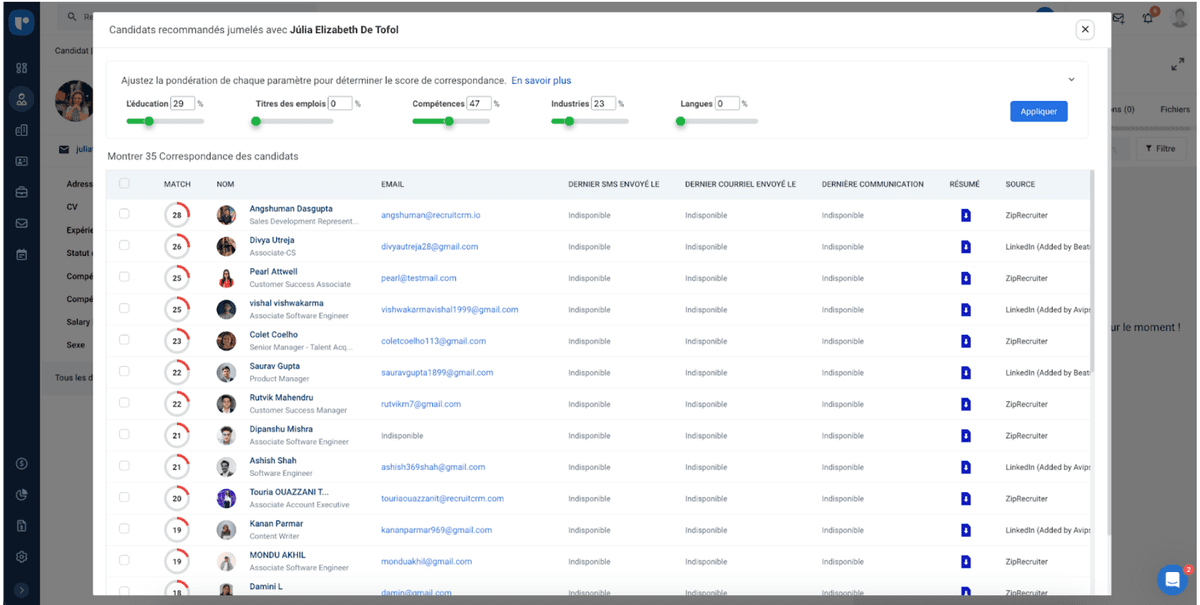Open the En savoir plus link
This screenshot has height=605, width=1200.
click(x=541, y=80)
